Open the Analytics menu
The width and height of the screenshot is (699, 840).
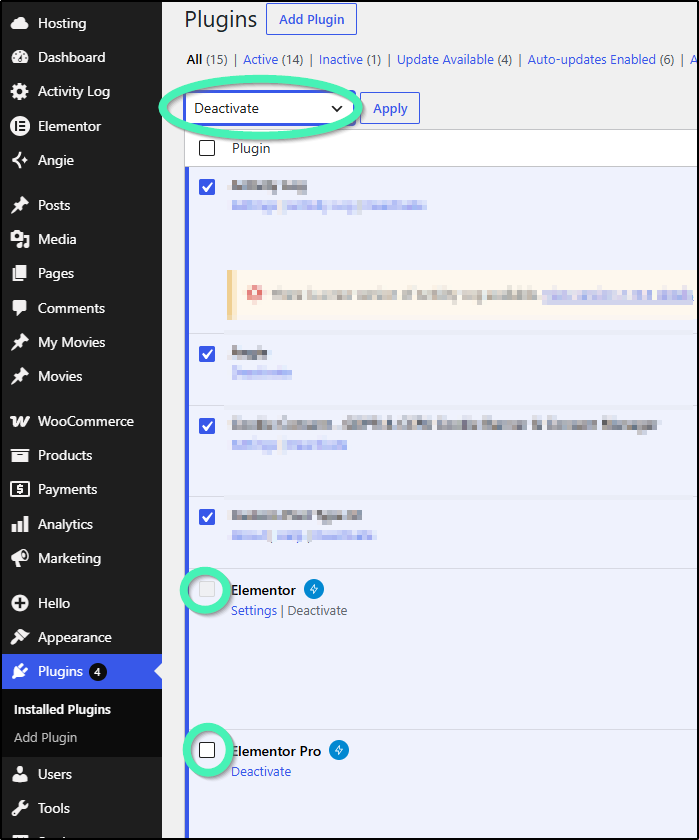[x=81, y=524]
